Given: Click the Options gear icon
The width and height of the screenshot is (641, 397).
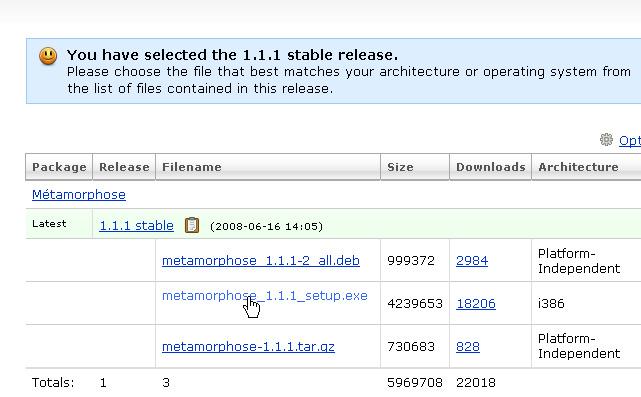Looking at the screenshot, I should [606, 140].
